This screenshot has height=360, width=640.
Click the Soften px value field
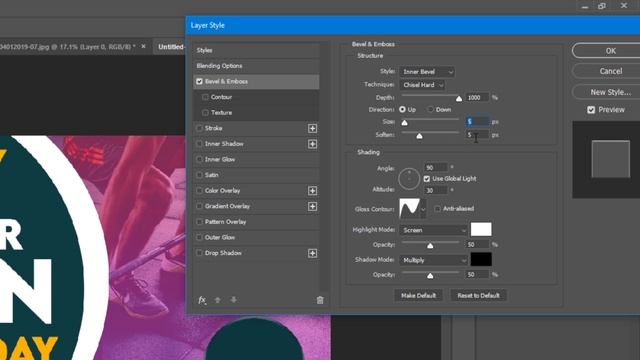pyautogui.click(x=477, y=135)
